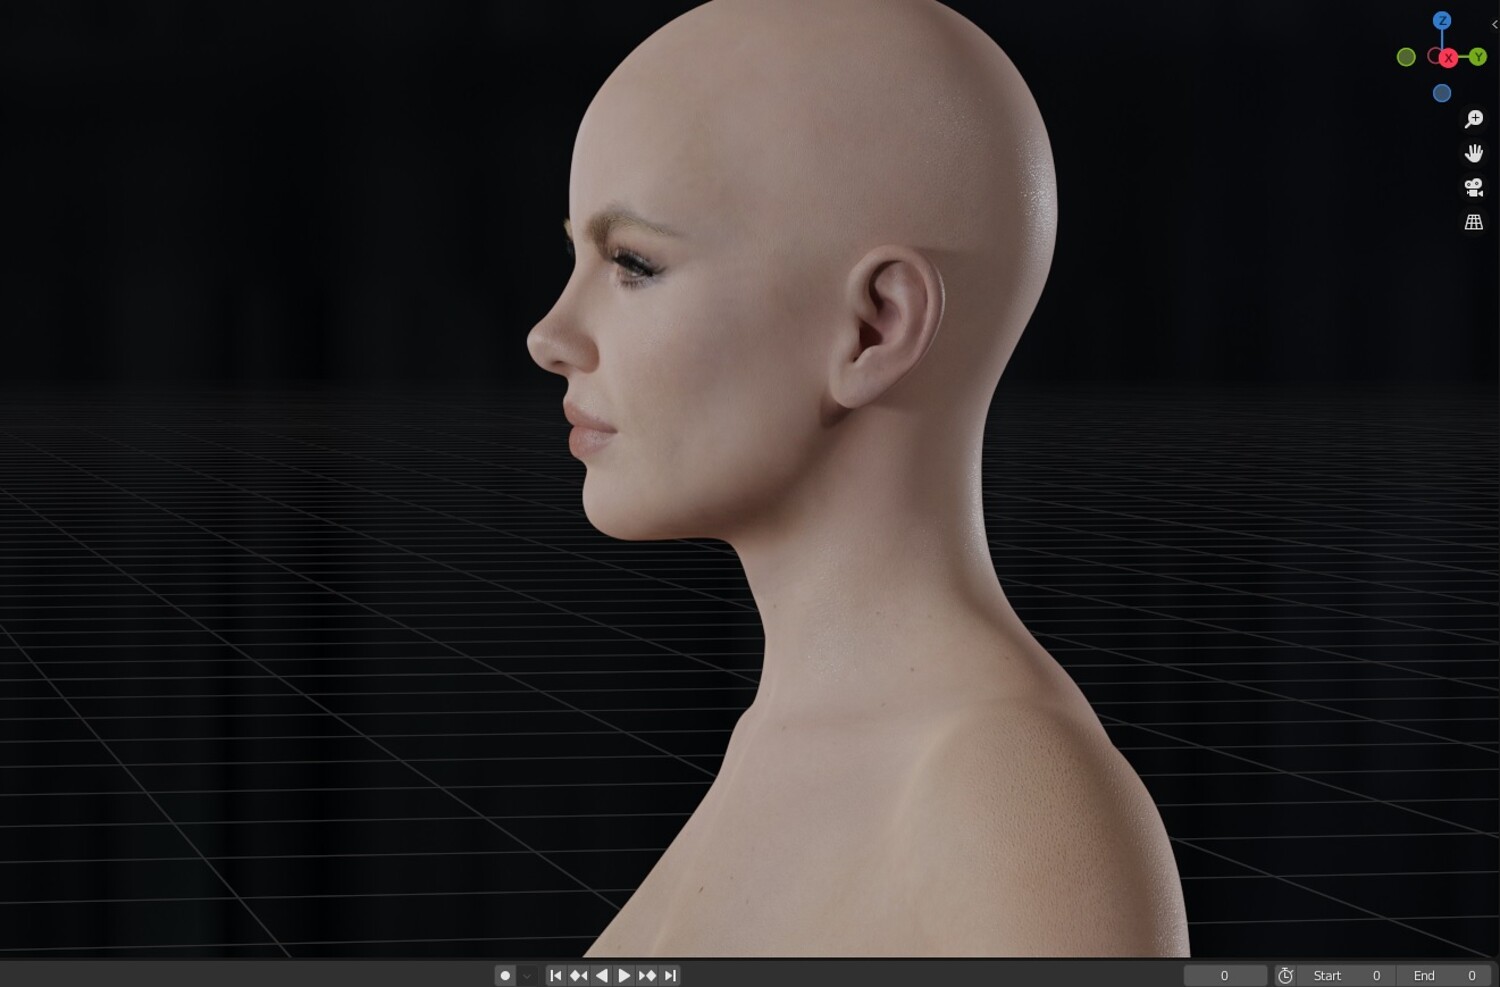Expand the sidebar with the top-right arrow
Viewport: 1500px width, 987px height.
1494,24
